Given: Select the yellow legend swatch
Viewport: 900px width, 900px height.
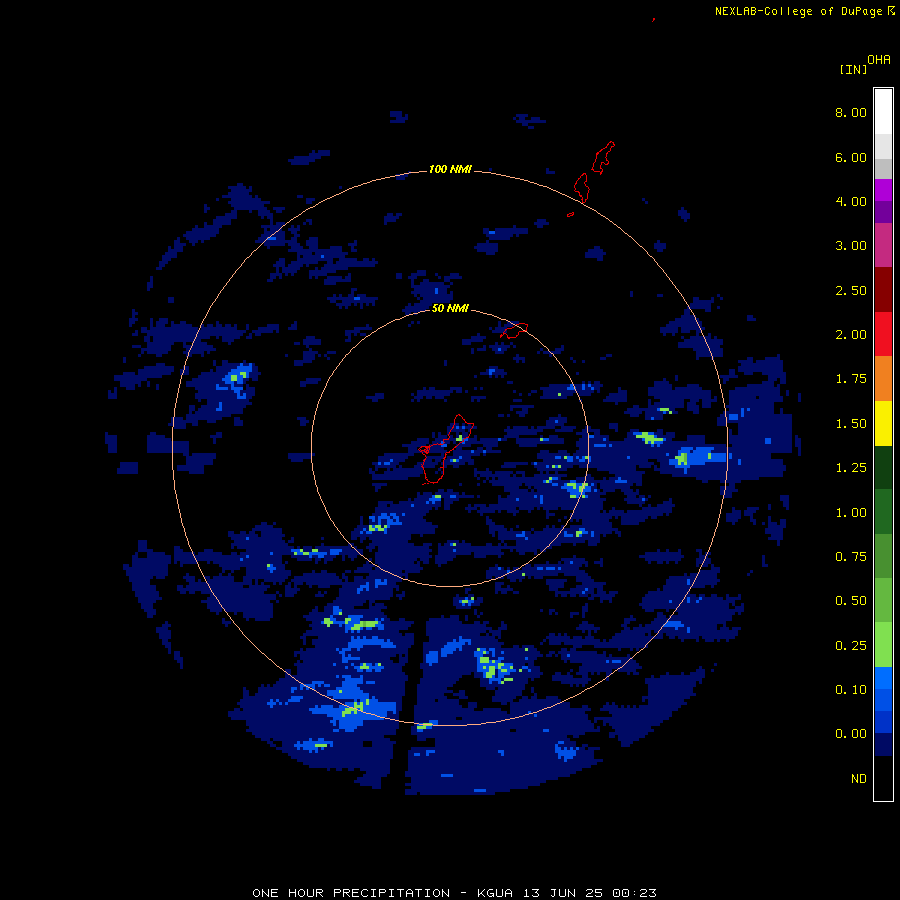Looking at the screenshot, I should (x=883, y=423).
